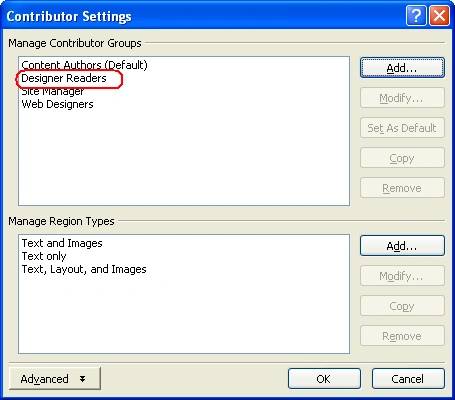Select the Site Manager group
This screenshot has height=400, width=455.
(x=53, y=91)
